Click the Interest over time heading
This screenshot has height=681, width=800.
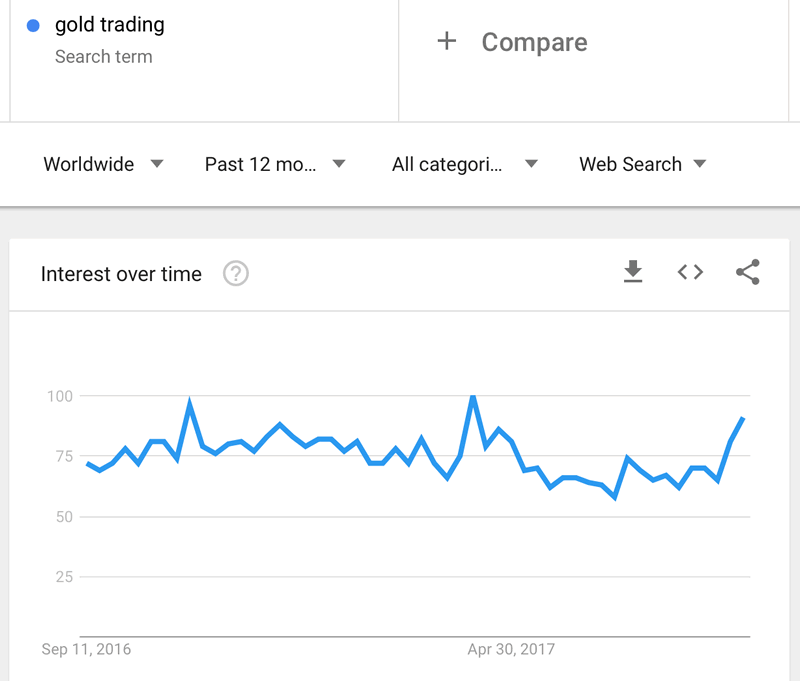[x=121, y=274]
